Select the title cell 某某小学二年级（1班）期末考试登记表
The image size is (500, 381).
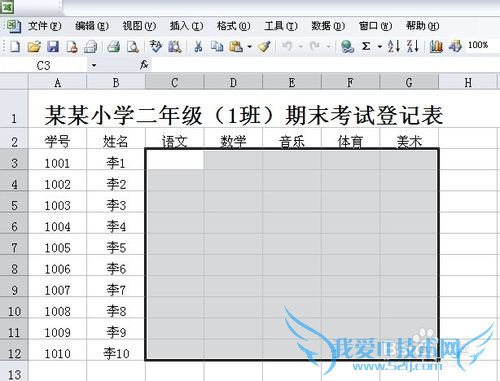click(x=244, y=115)
